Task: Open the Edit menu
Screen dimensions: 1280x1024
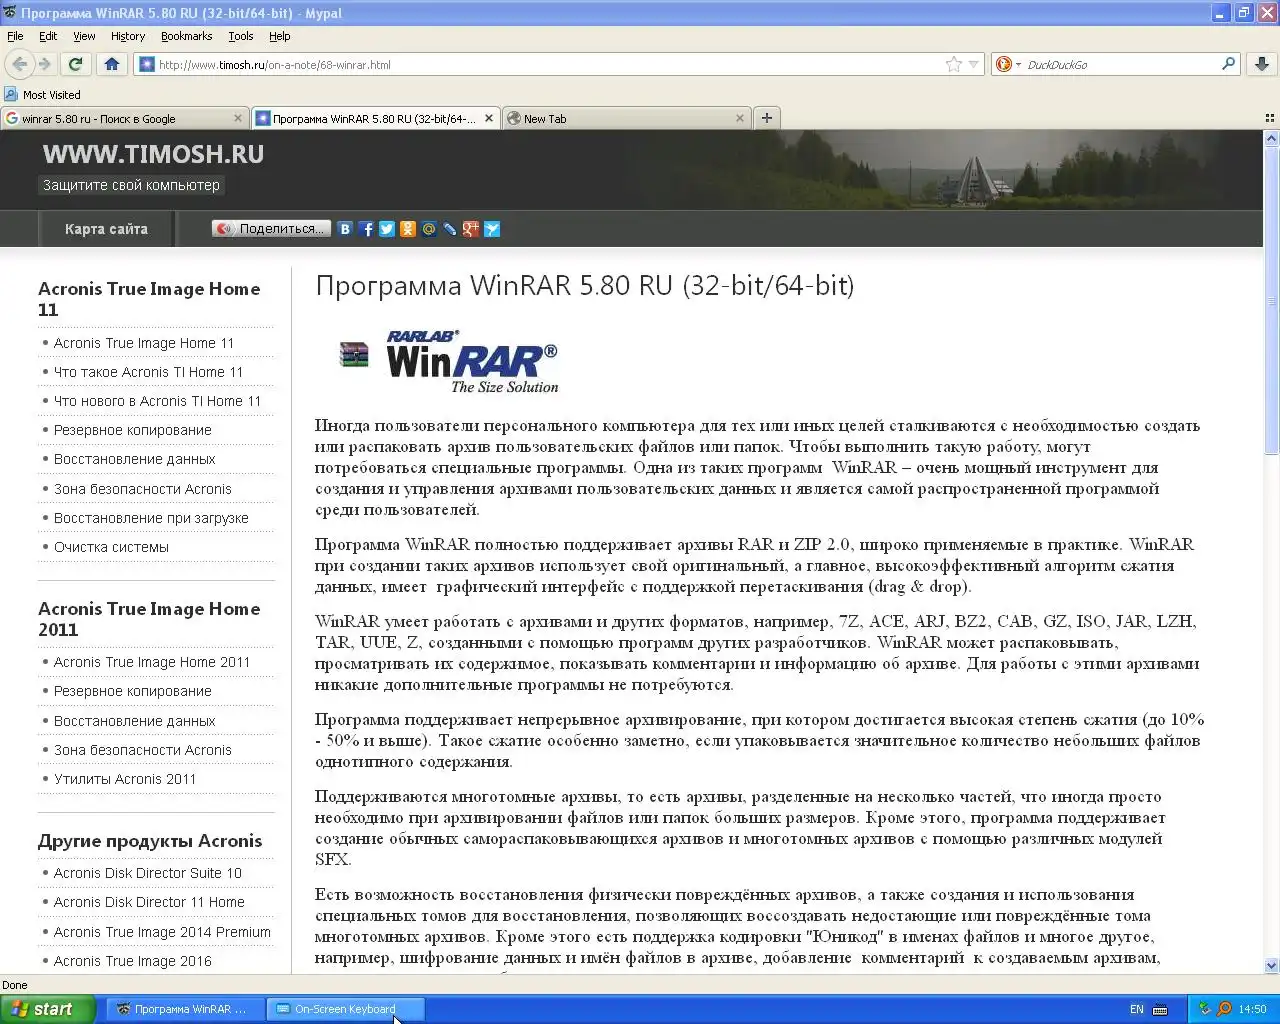Action: [x=48, y=36]
